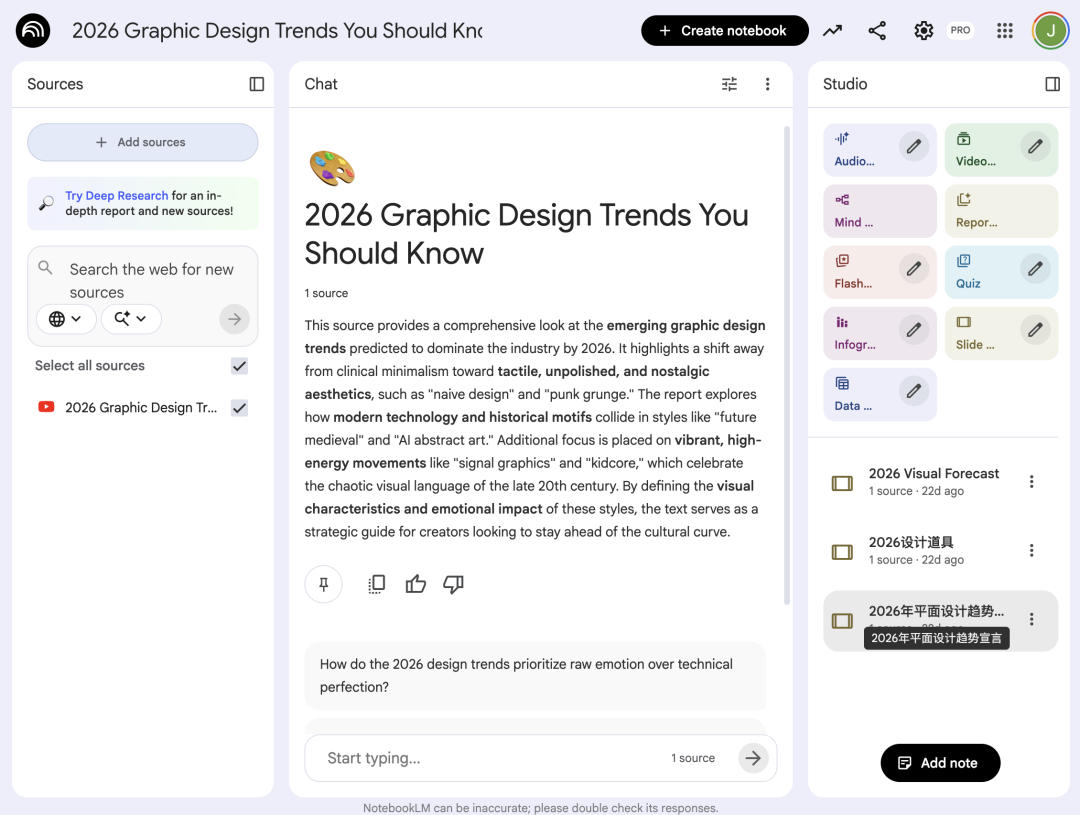Collapse the Studio panel
The height and width of the screenshot is (815, 1080).
pos(1052,84)
